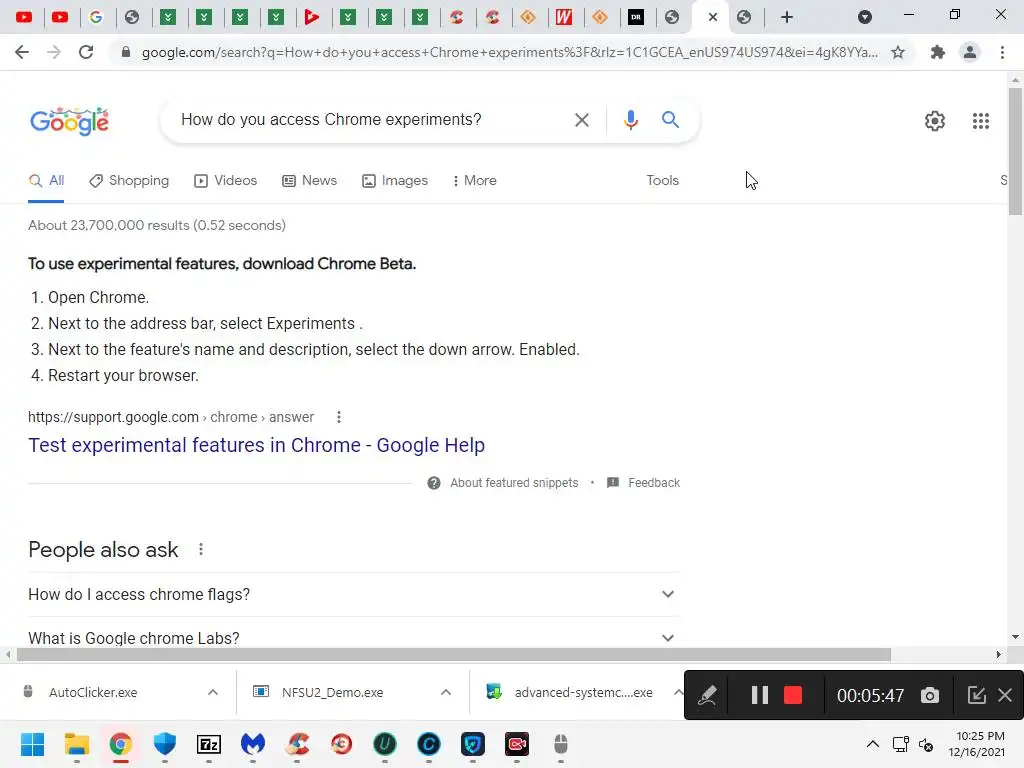Switch to Shopping results tab
The height and width of the screenshot is (768, 1024).
pos(129,181)
